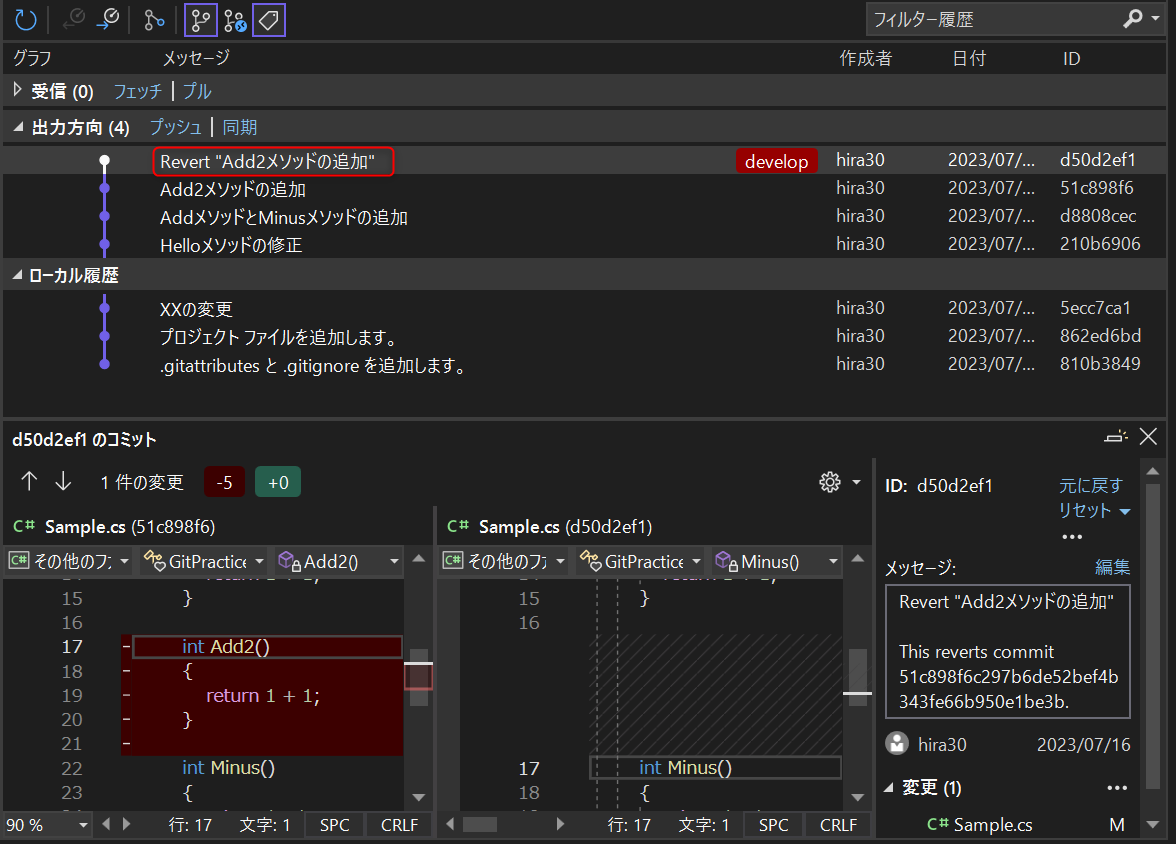This screenshot has width=1176, height=844.
Task: Click the 編集 message link
Action: (1112, 567)
